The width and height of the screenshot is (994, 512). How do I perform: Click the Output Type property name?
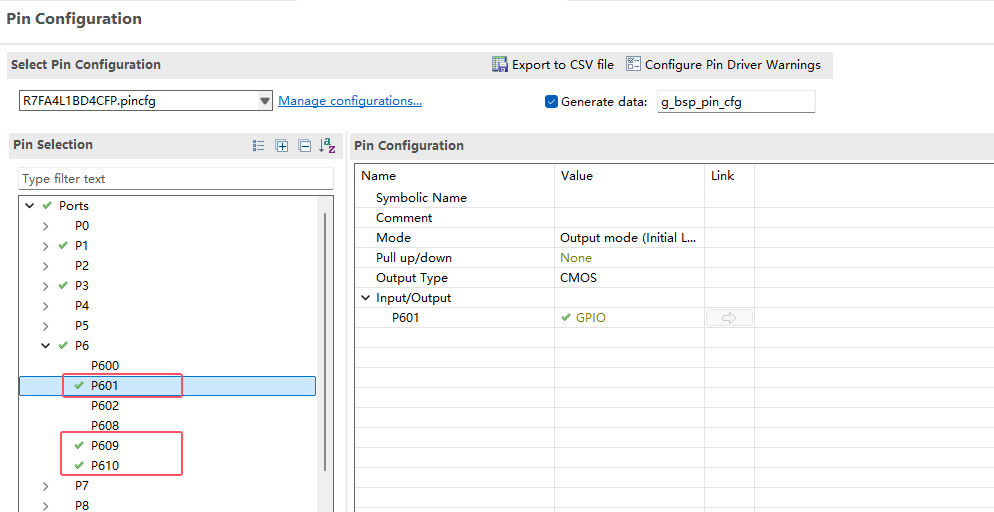coord(411,278)
